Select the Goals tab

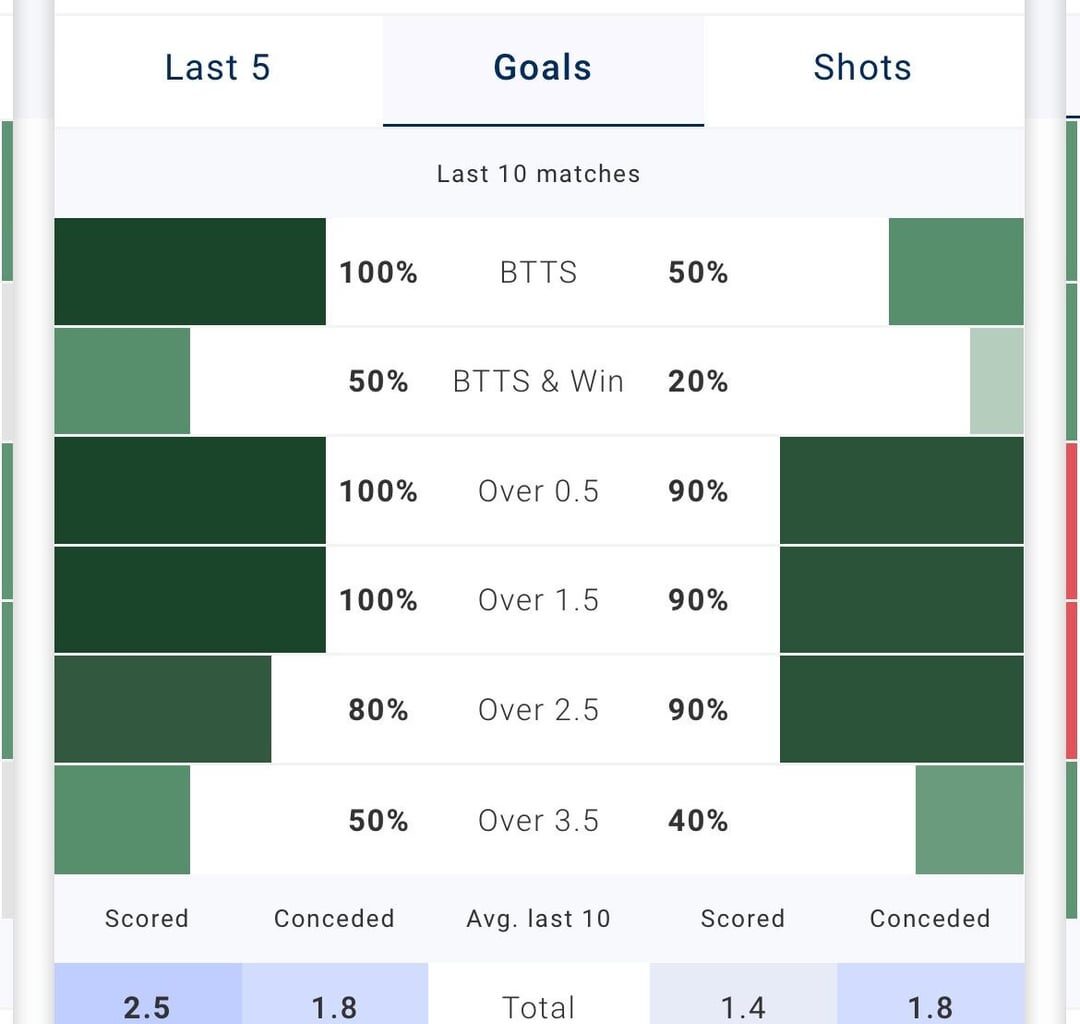pos(543,69)
